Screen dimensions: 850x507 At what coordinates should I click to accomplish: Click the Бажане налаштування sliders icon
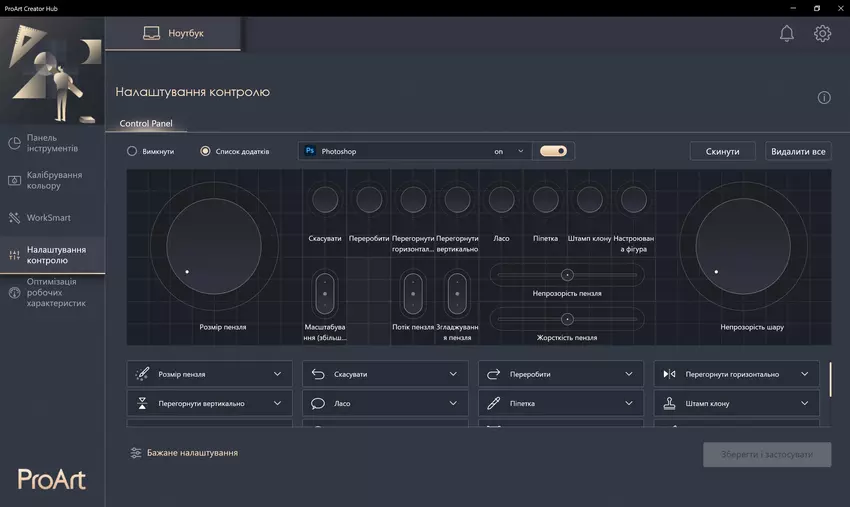[136, 453]
